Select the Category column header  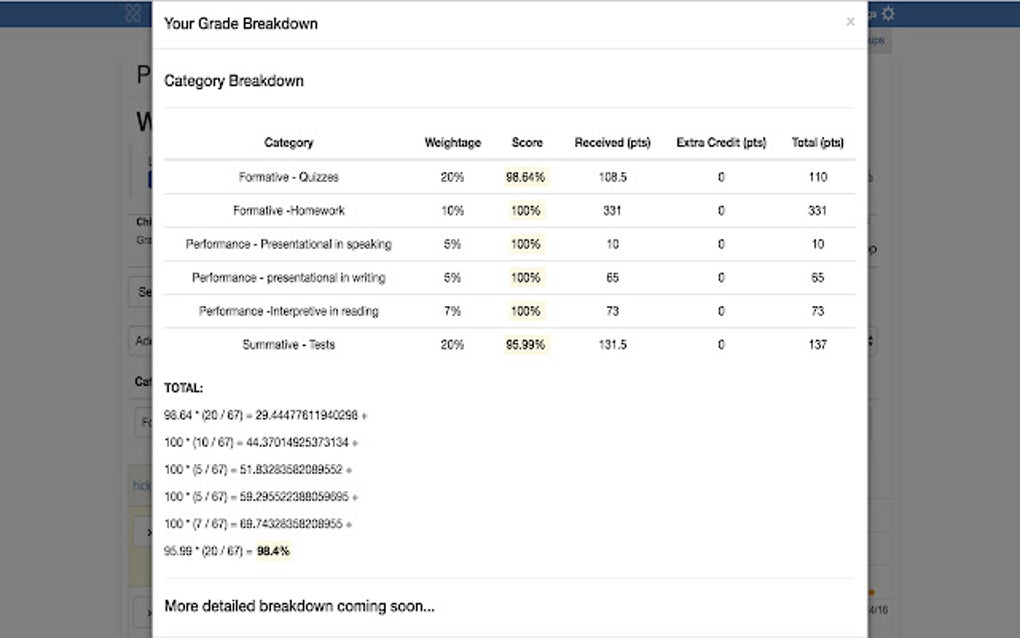click(288, 142)
